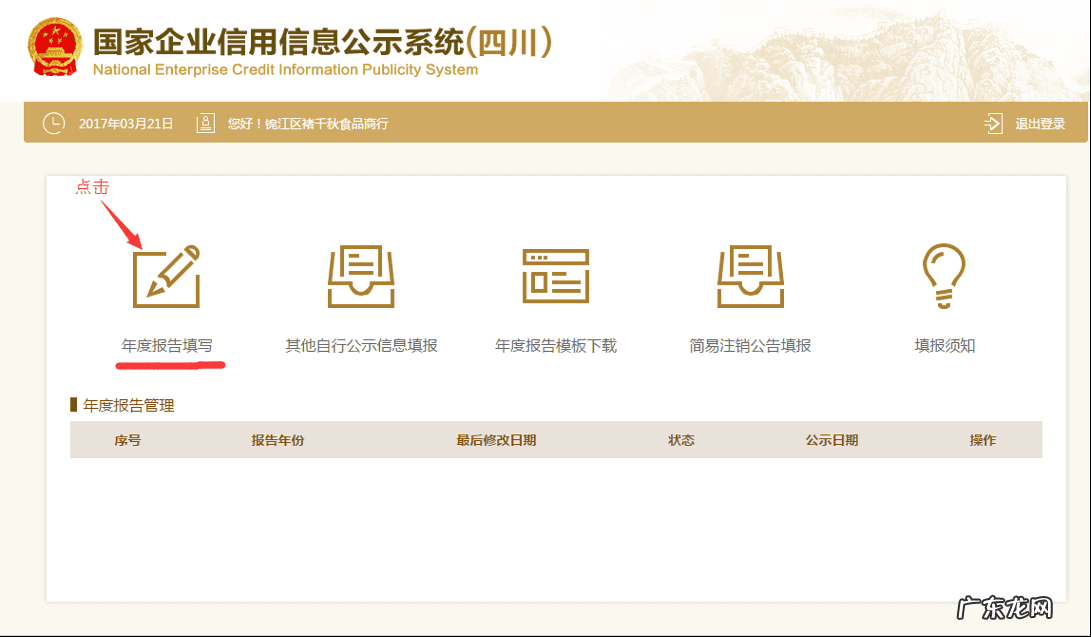The image size is (1091, 637).
Task: Click the pencil icon for annual report filling
Action: 166,275
